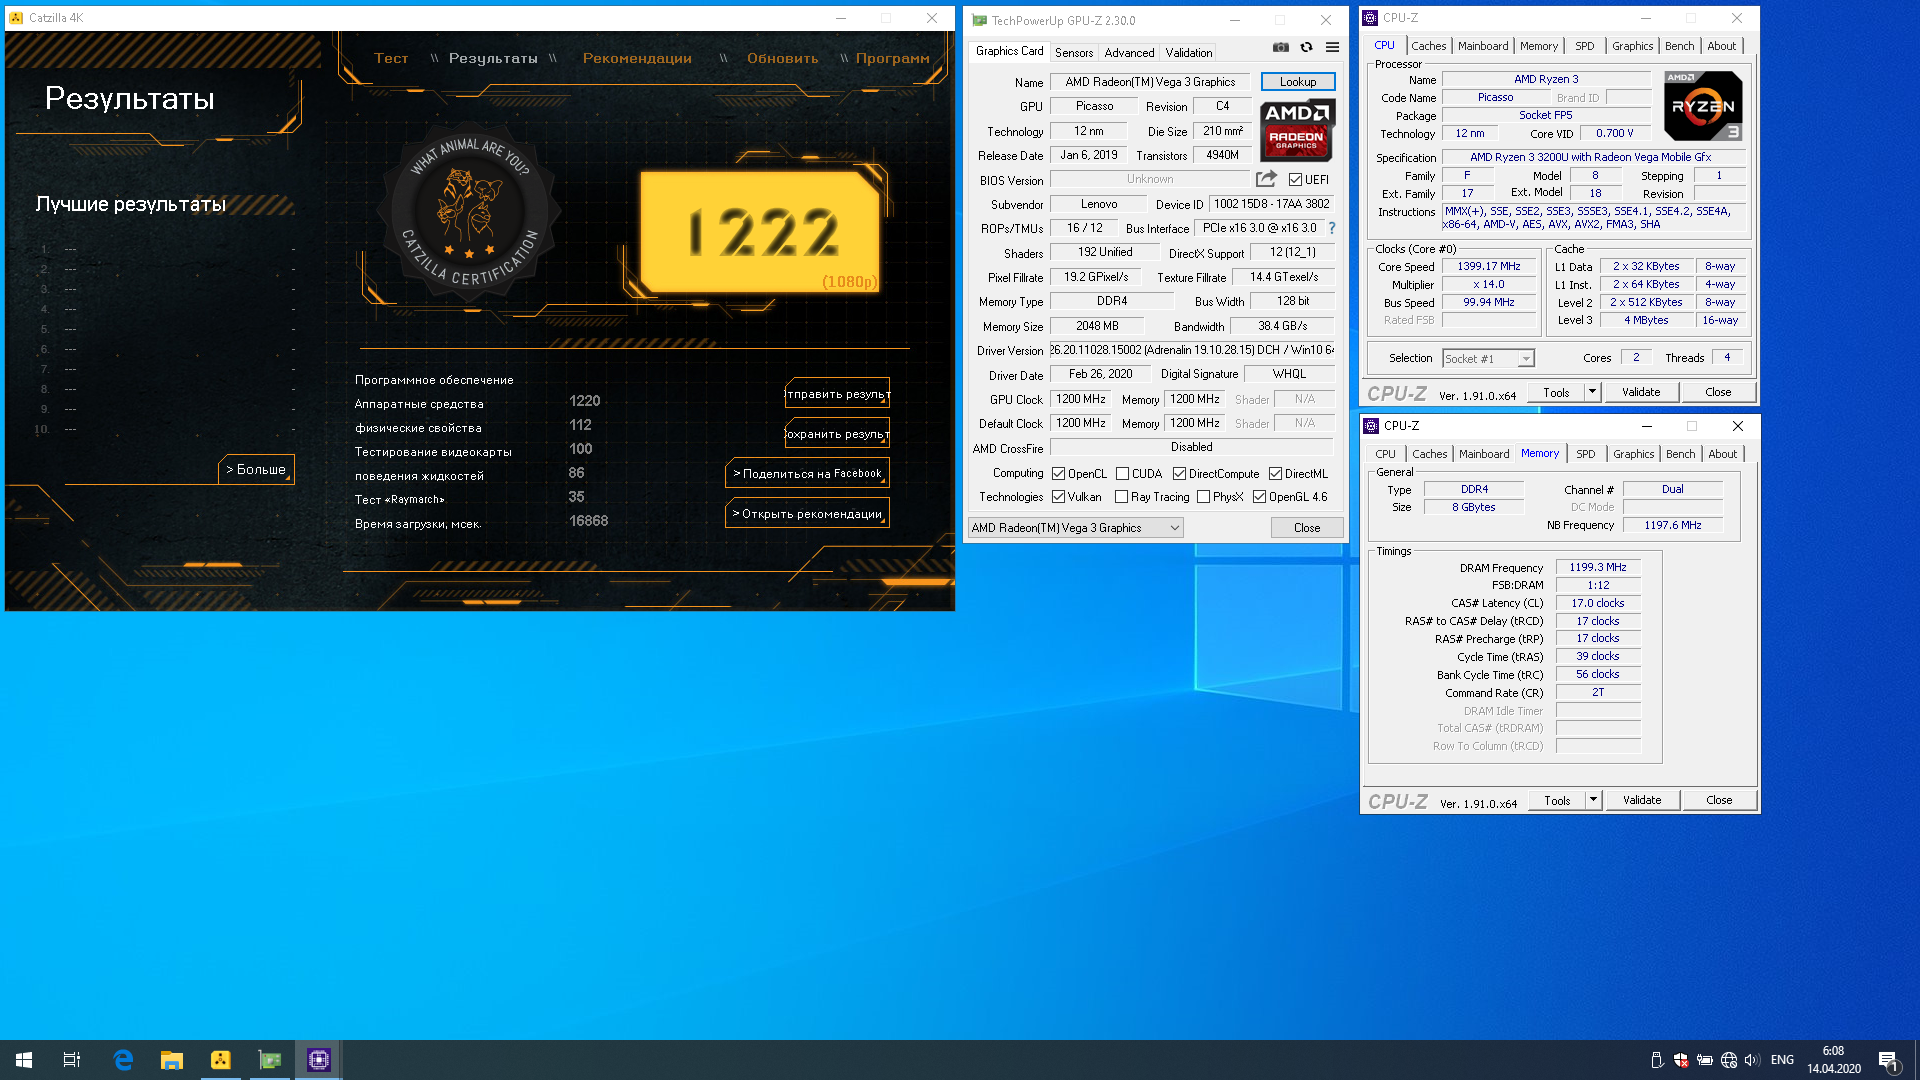This screenshot has height=1080, width=1920.
Task: Click Validate in the upper CPU-Z window
Action: (x=1641, y=392)
